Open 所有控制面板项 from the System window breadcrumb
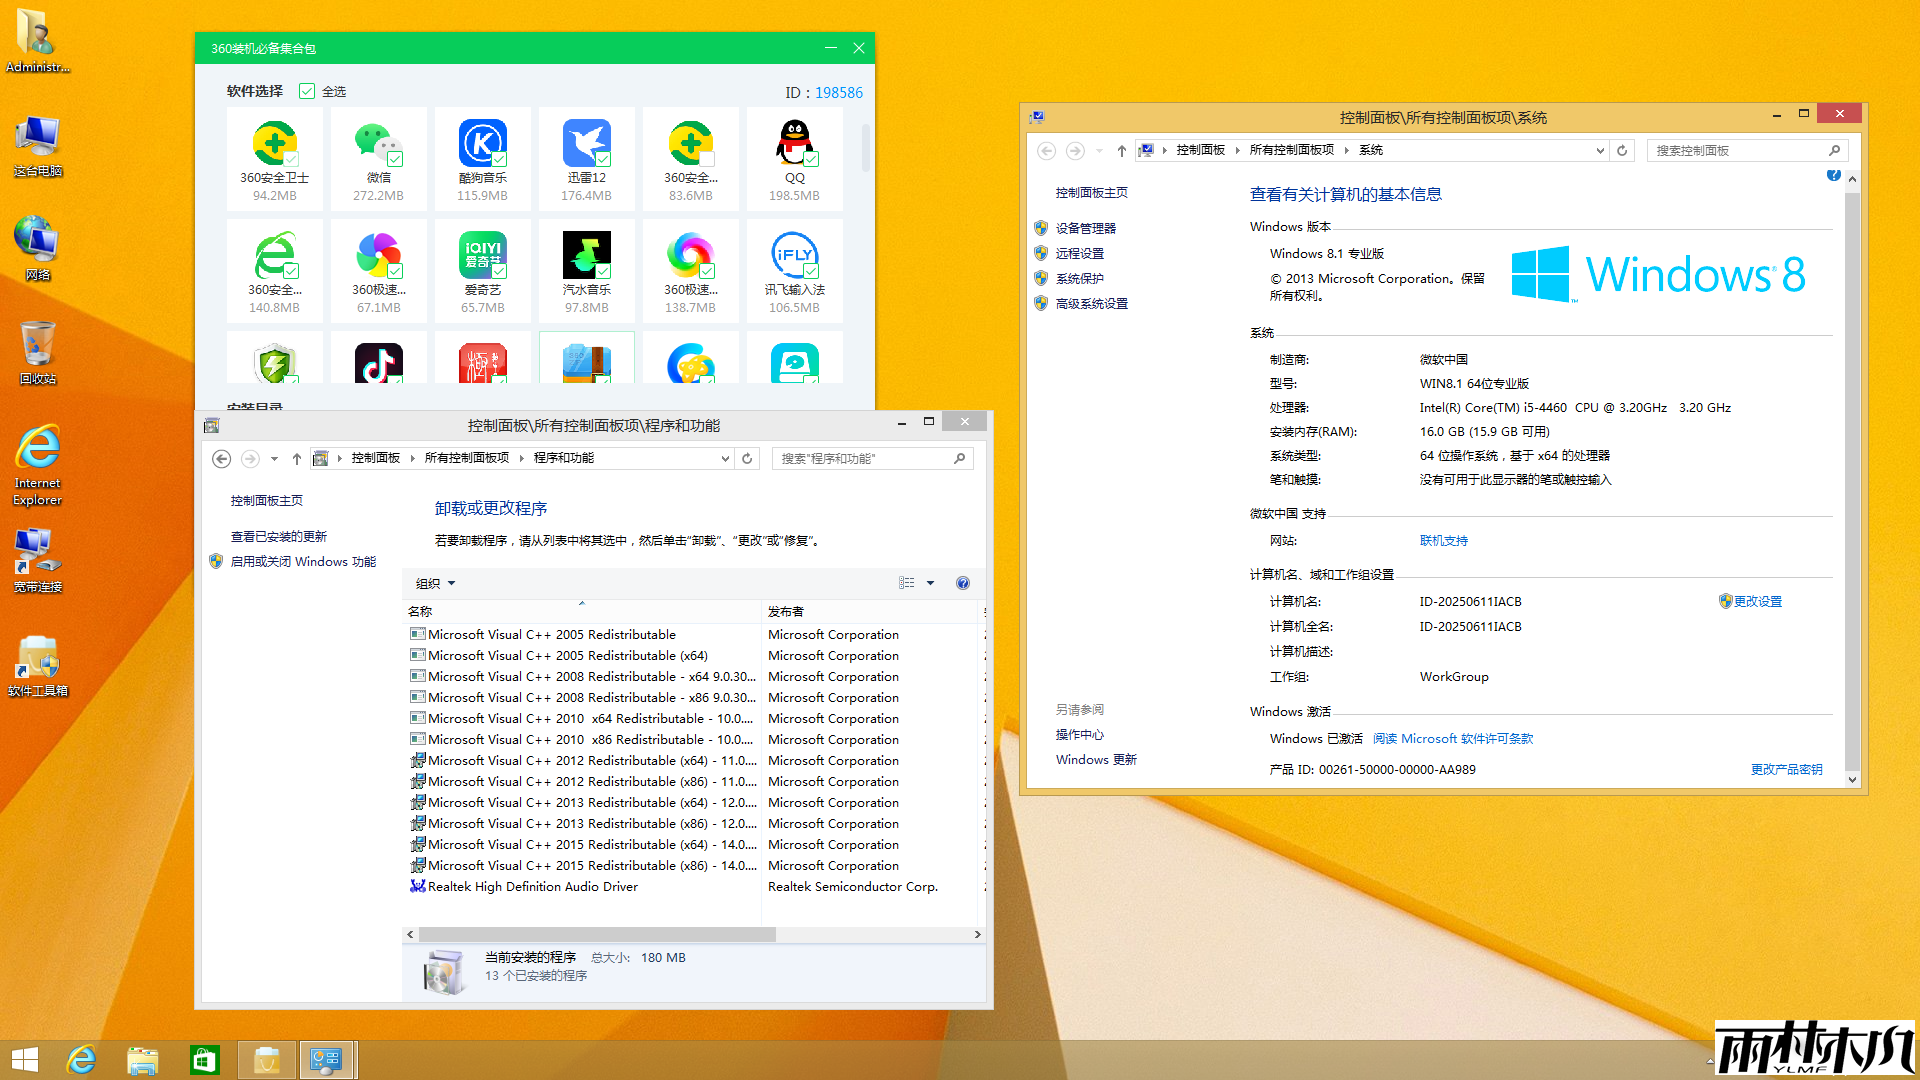Screen dimensions: 1920x1080 click(1292, 149)
